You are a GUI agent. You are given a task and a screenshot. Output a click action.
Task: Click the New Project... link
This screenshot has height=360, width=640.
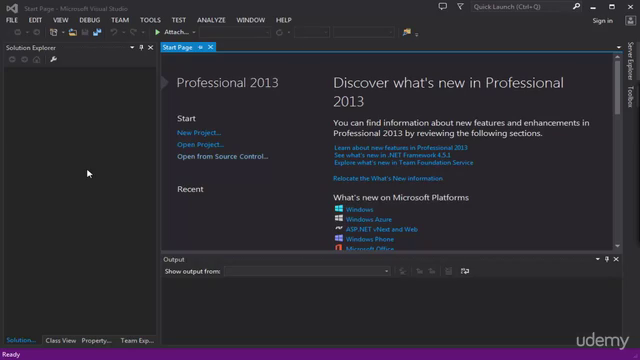(x=199, y=133)
